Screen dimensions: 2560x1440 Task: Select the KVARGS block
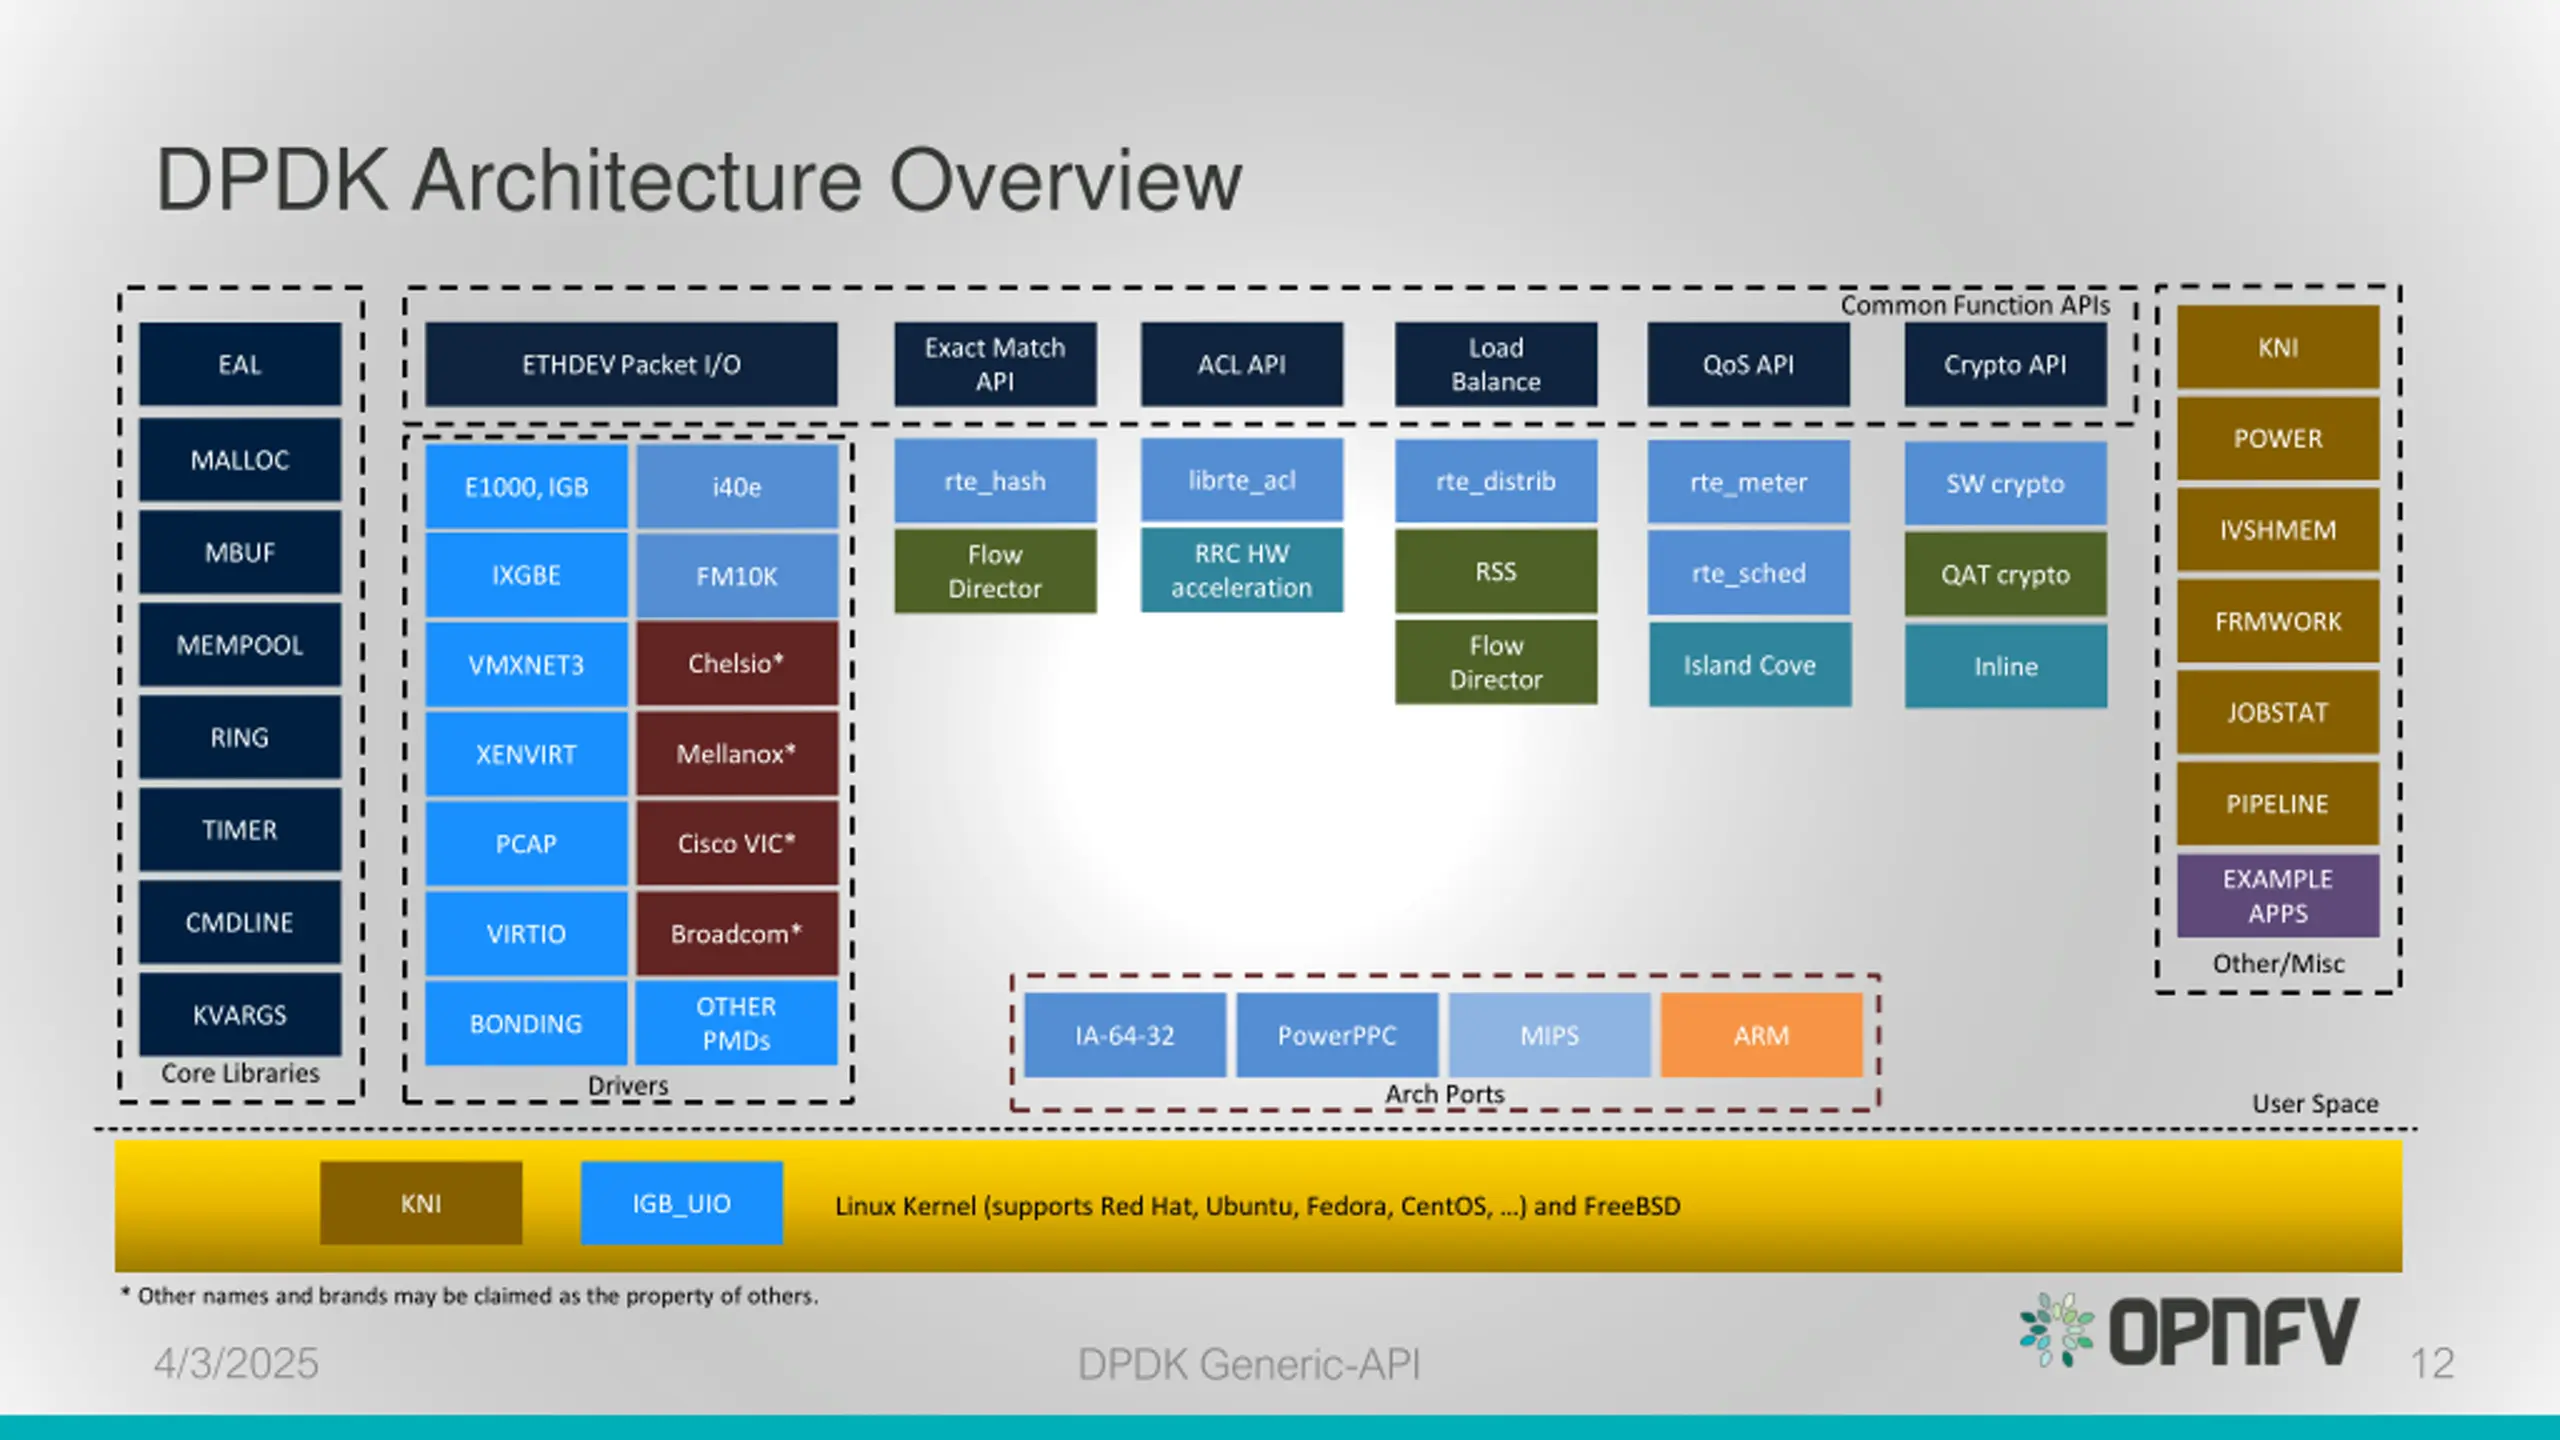pos(240,1015)
